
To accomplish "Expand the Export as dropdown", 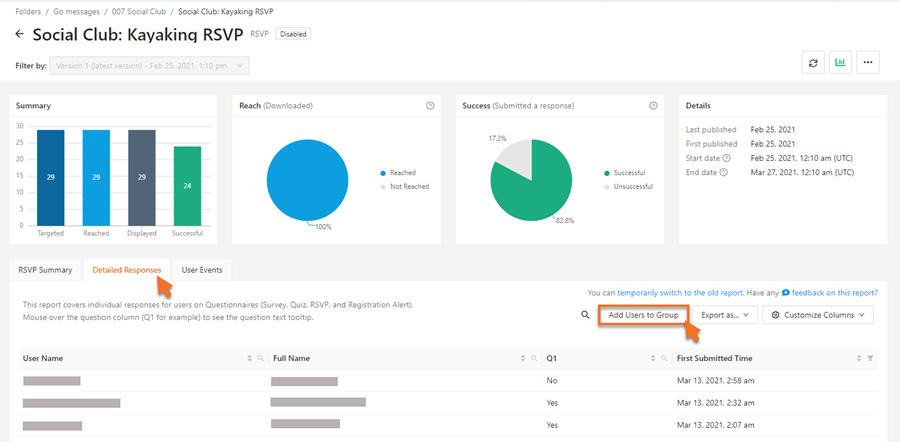I will (x=726, y=315).
